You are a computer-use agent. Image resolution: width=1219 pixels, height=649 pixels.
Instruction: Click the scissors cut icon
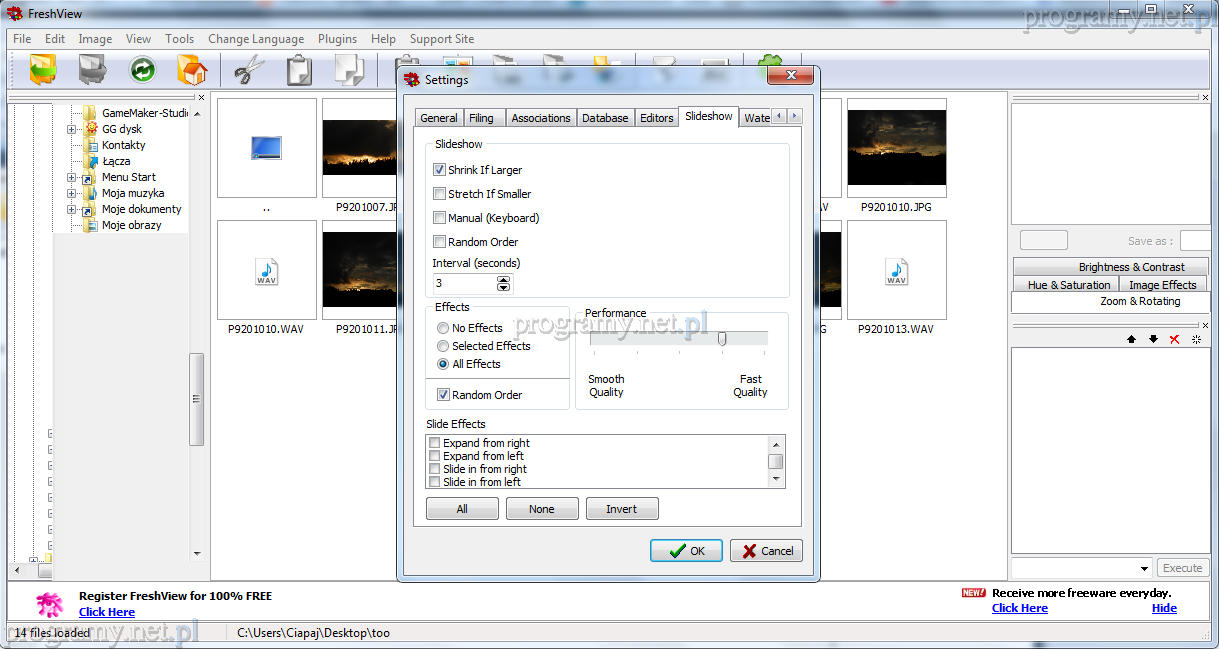click(x=248, y=70)
